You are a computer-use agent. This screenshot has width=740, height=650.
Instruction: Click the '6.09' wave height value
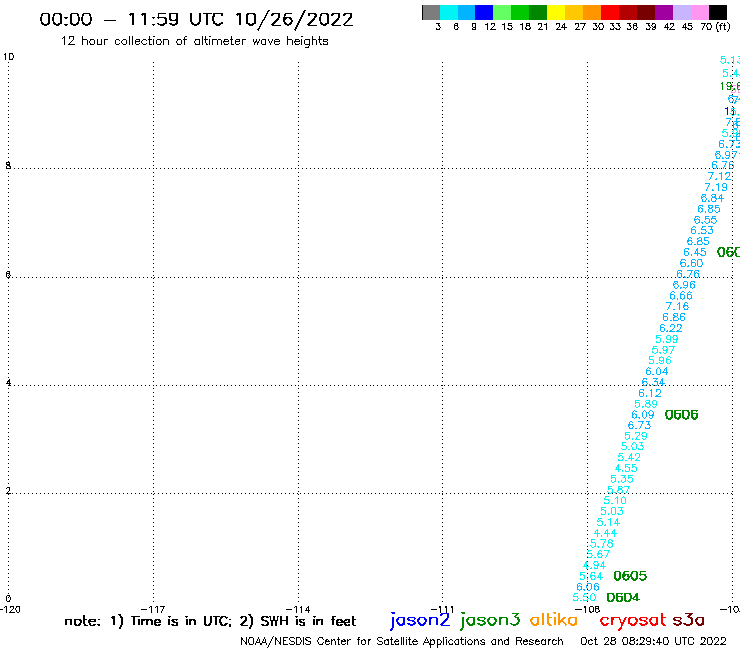(643, 415)
